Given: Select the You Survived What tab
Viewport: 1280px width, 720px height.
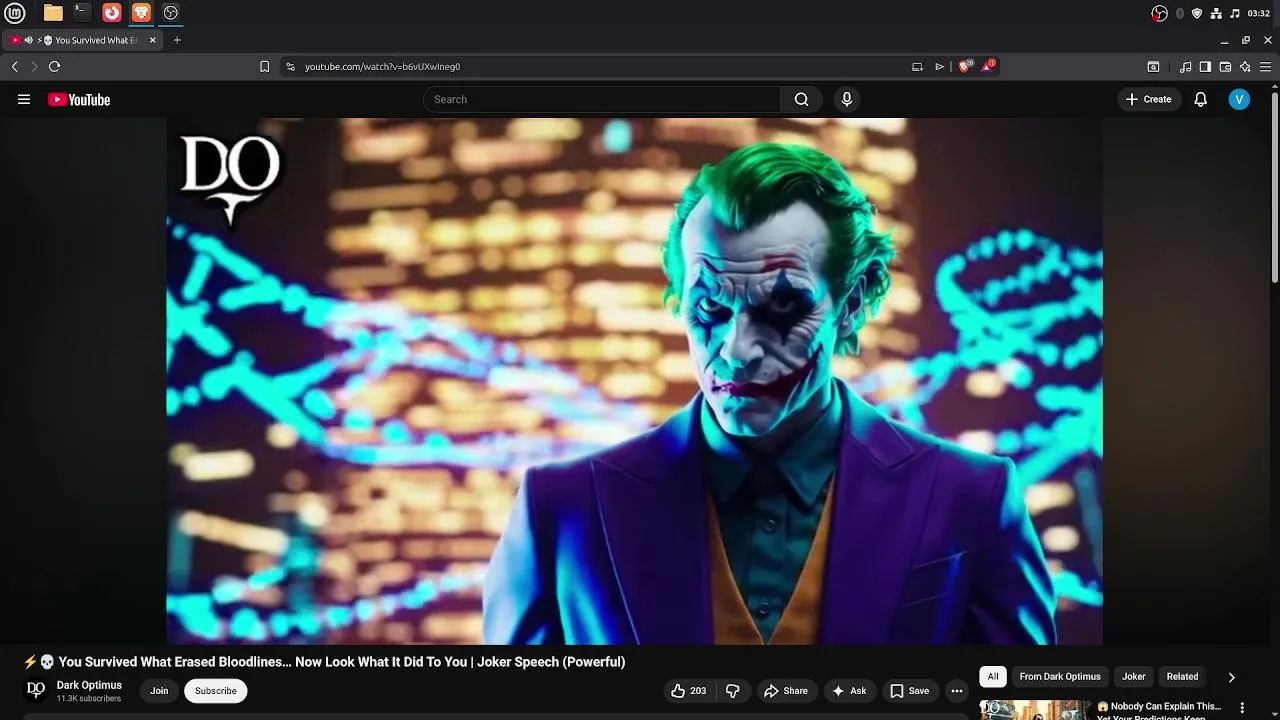Looking at the screenshot, I should click(83, 40).
